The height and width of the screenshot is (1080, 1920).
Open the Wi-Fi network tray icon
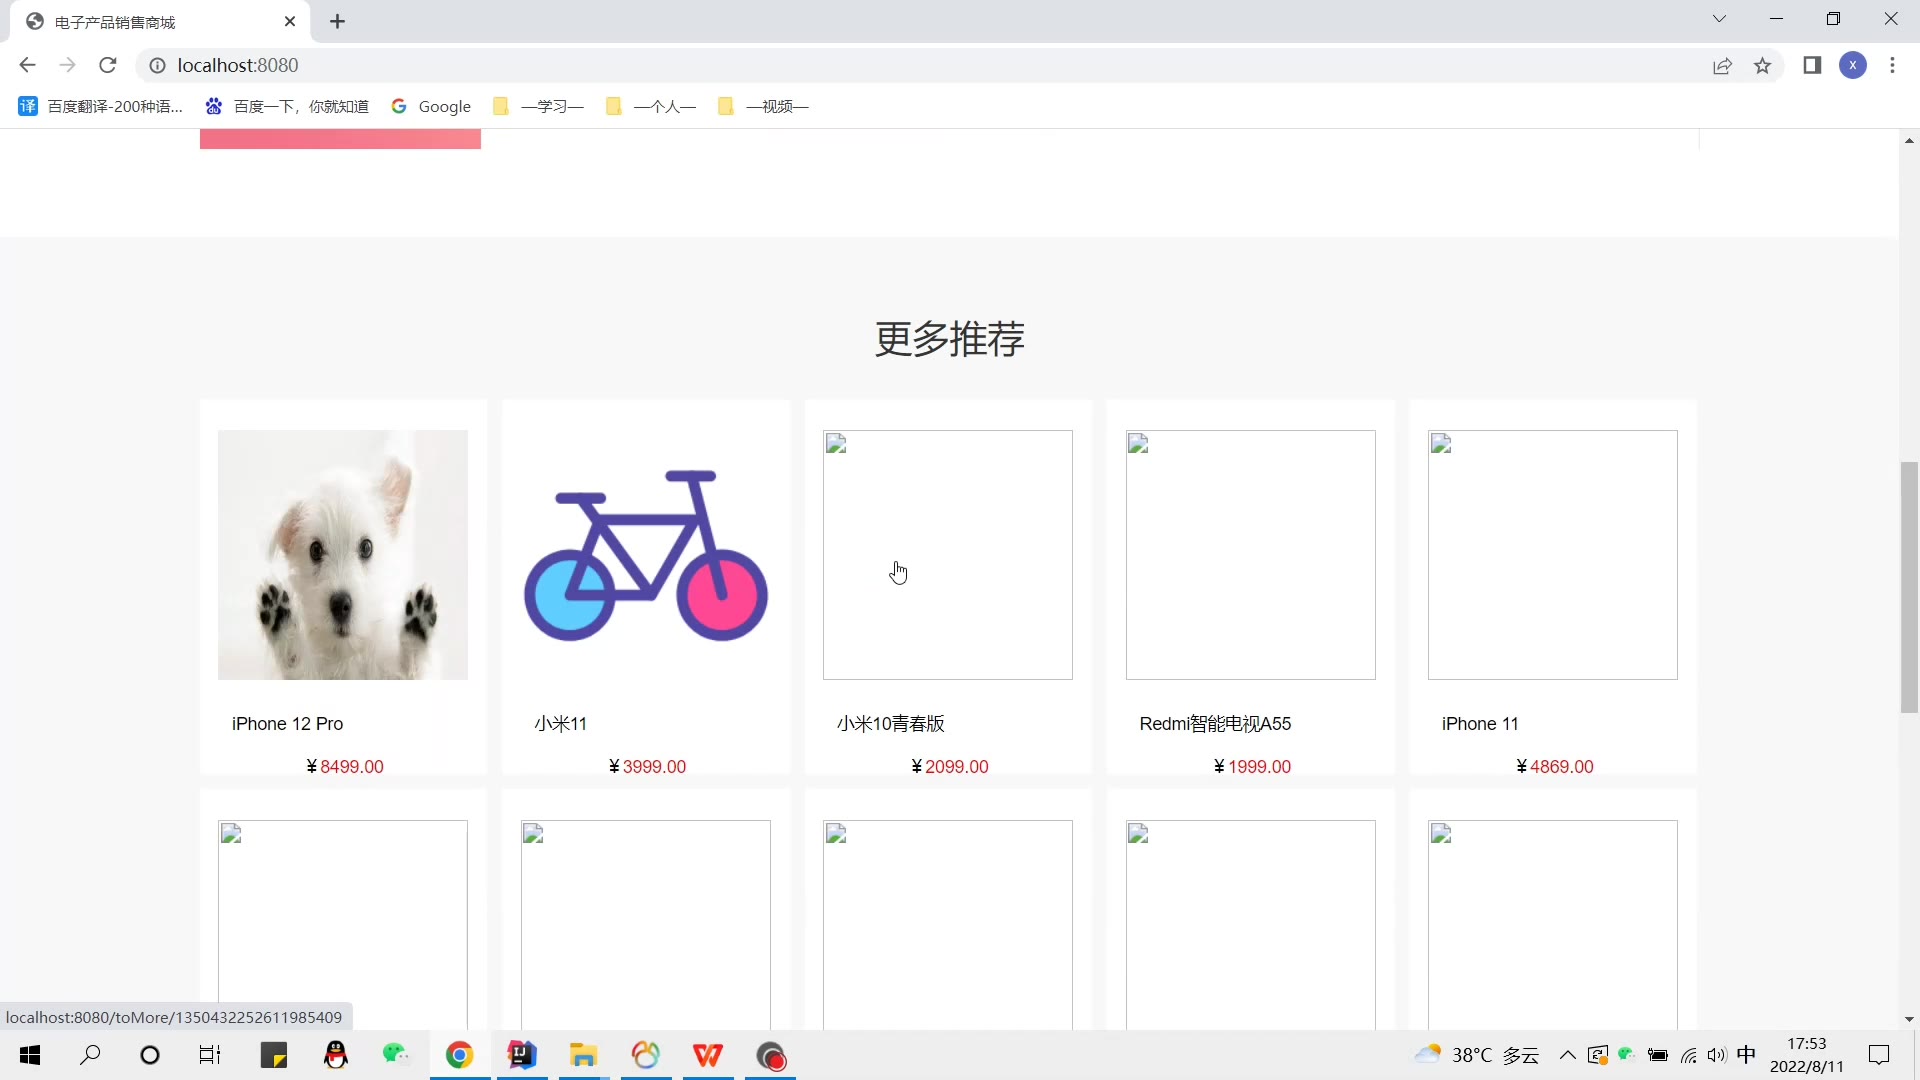click(1689, 1055)
